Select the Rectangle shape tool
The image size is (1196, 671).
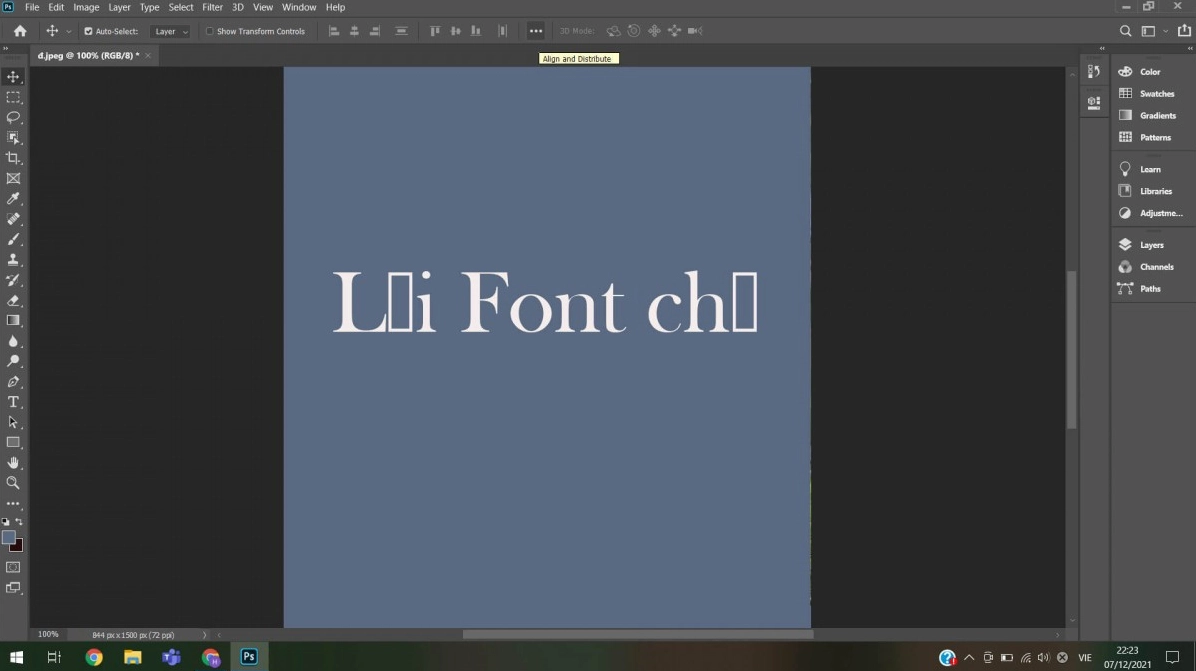click(13, 442)
